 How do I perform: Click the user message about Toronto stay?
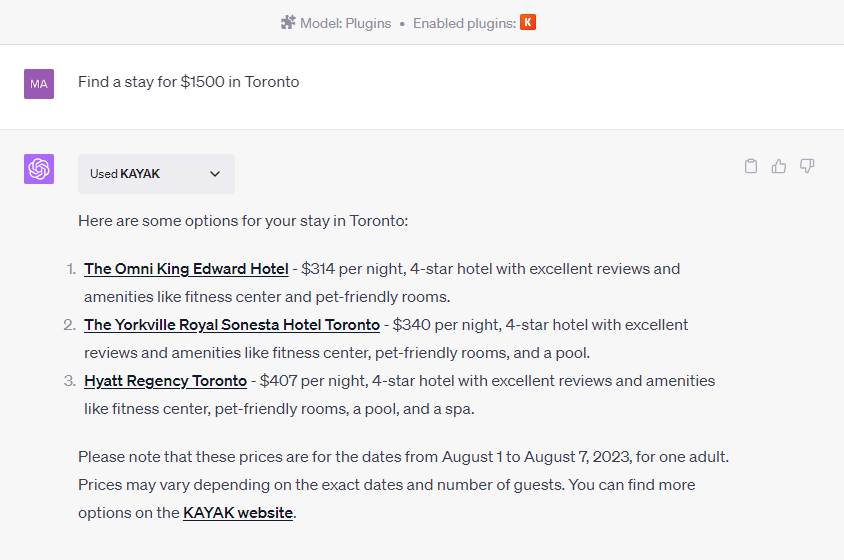coord(189,82)
